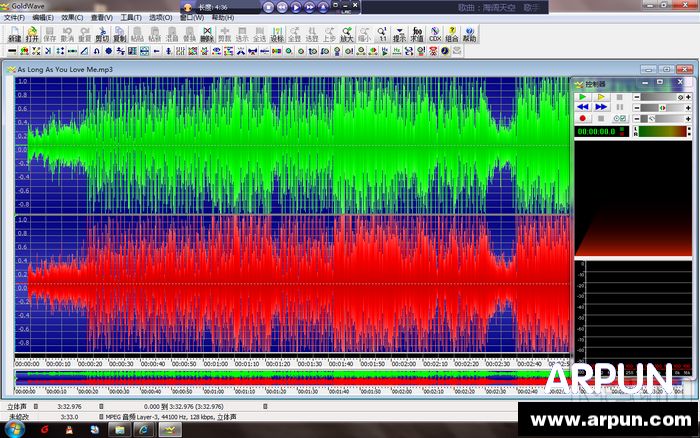The width and height of the screenshot is (700, 438).
Task: Open the 文件(F) menu
Action: [x=14, y=18]
